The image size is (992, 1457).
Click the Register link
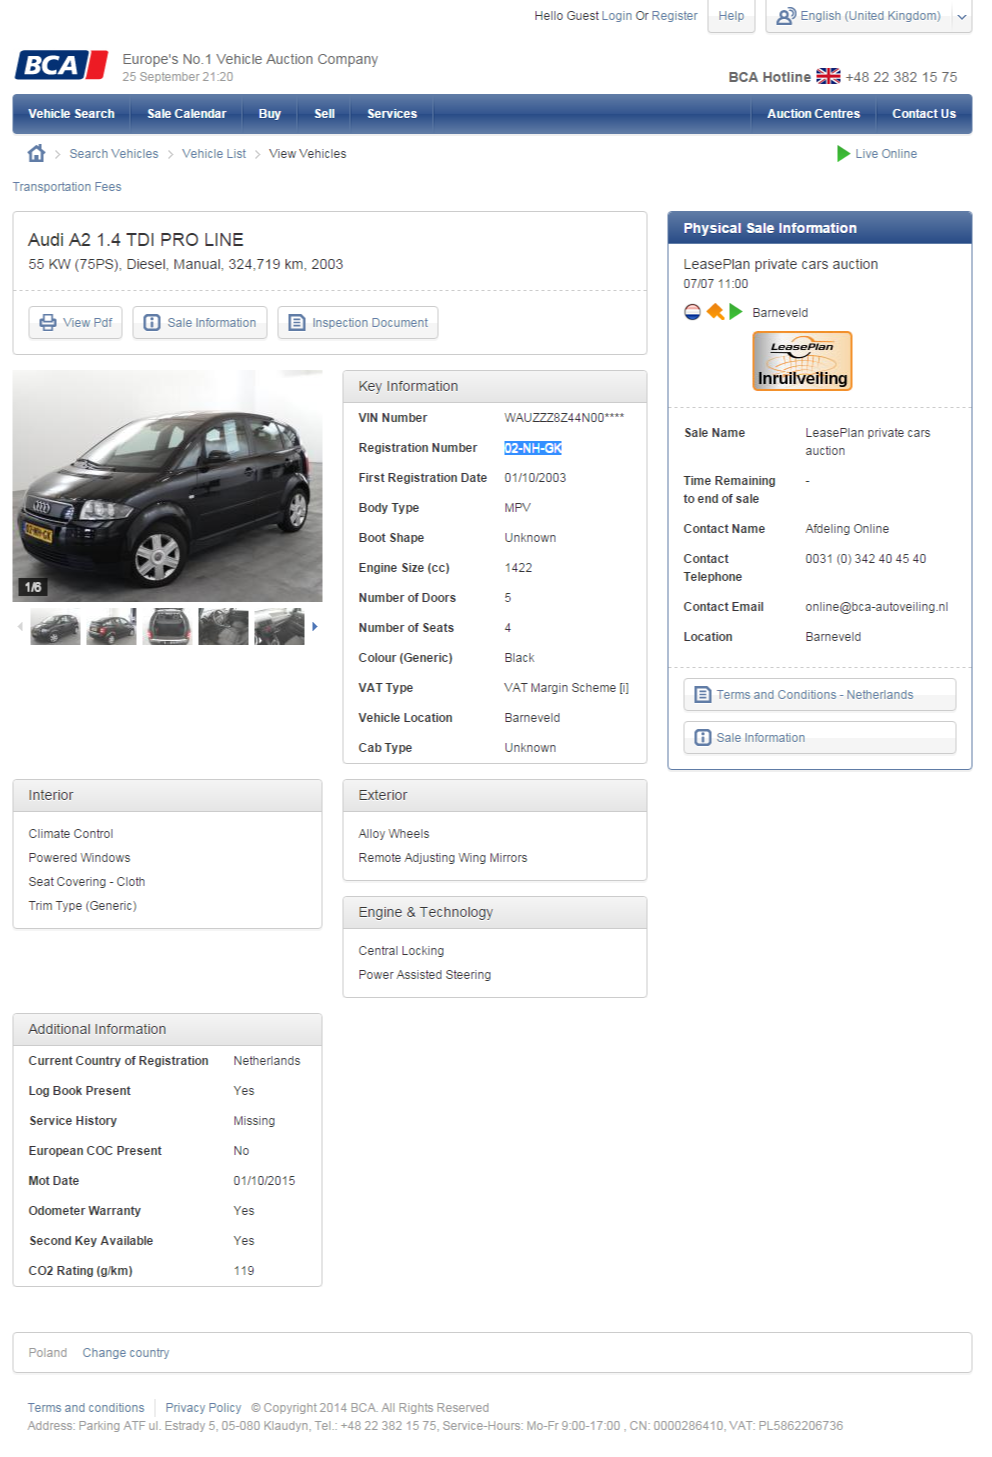[x=674, y=16]
